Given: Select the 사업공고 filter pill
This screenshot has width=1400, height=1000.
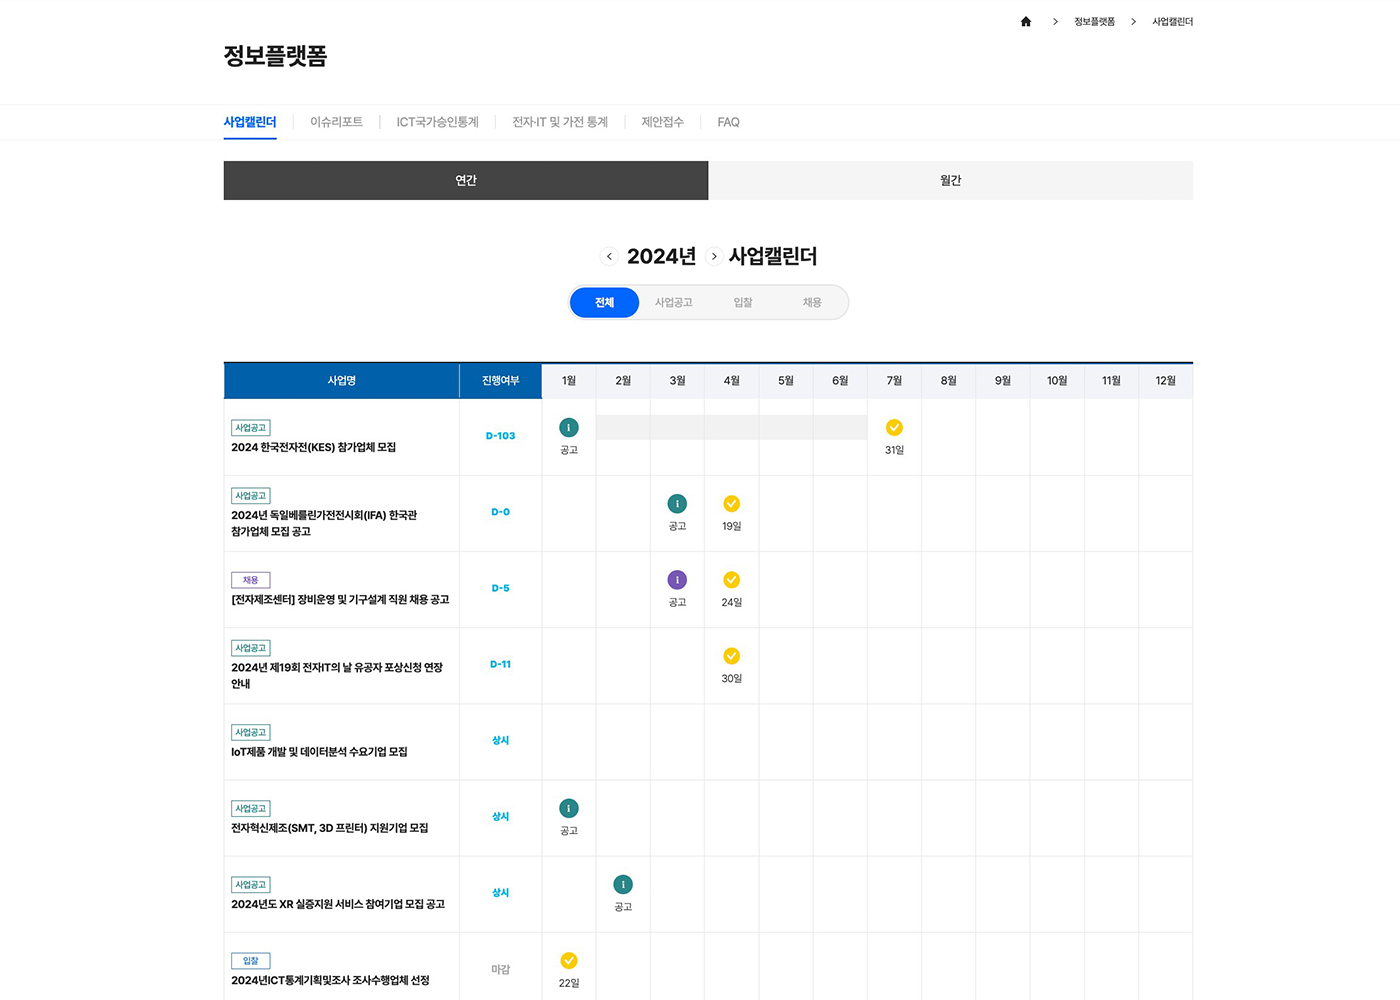Looking at the screenshot, I should [x=673, y=302].
